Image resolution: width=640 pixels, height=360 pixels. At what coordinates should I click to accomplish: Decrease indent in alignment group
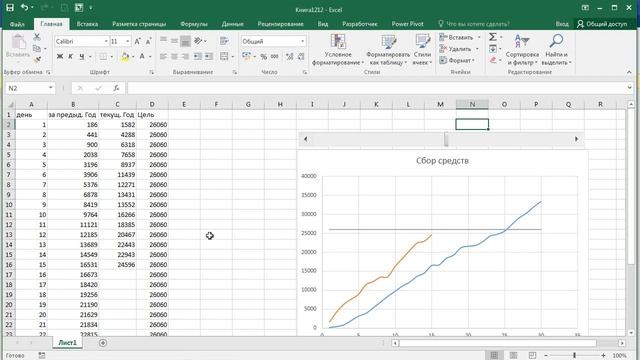pyautogui.click(x=198, y=56)
